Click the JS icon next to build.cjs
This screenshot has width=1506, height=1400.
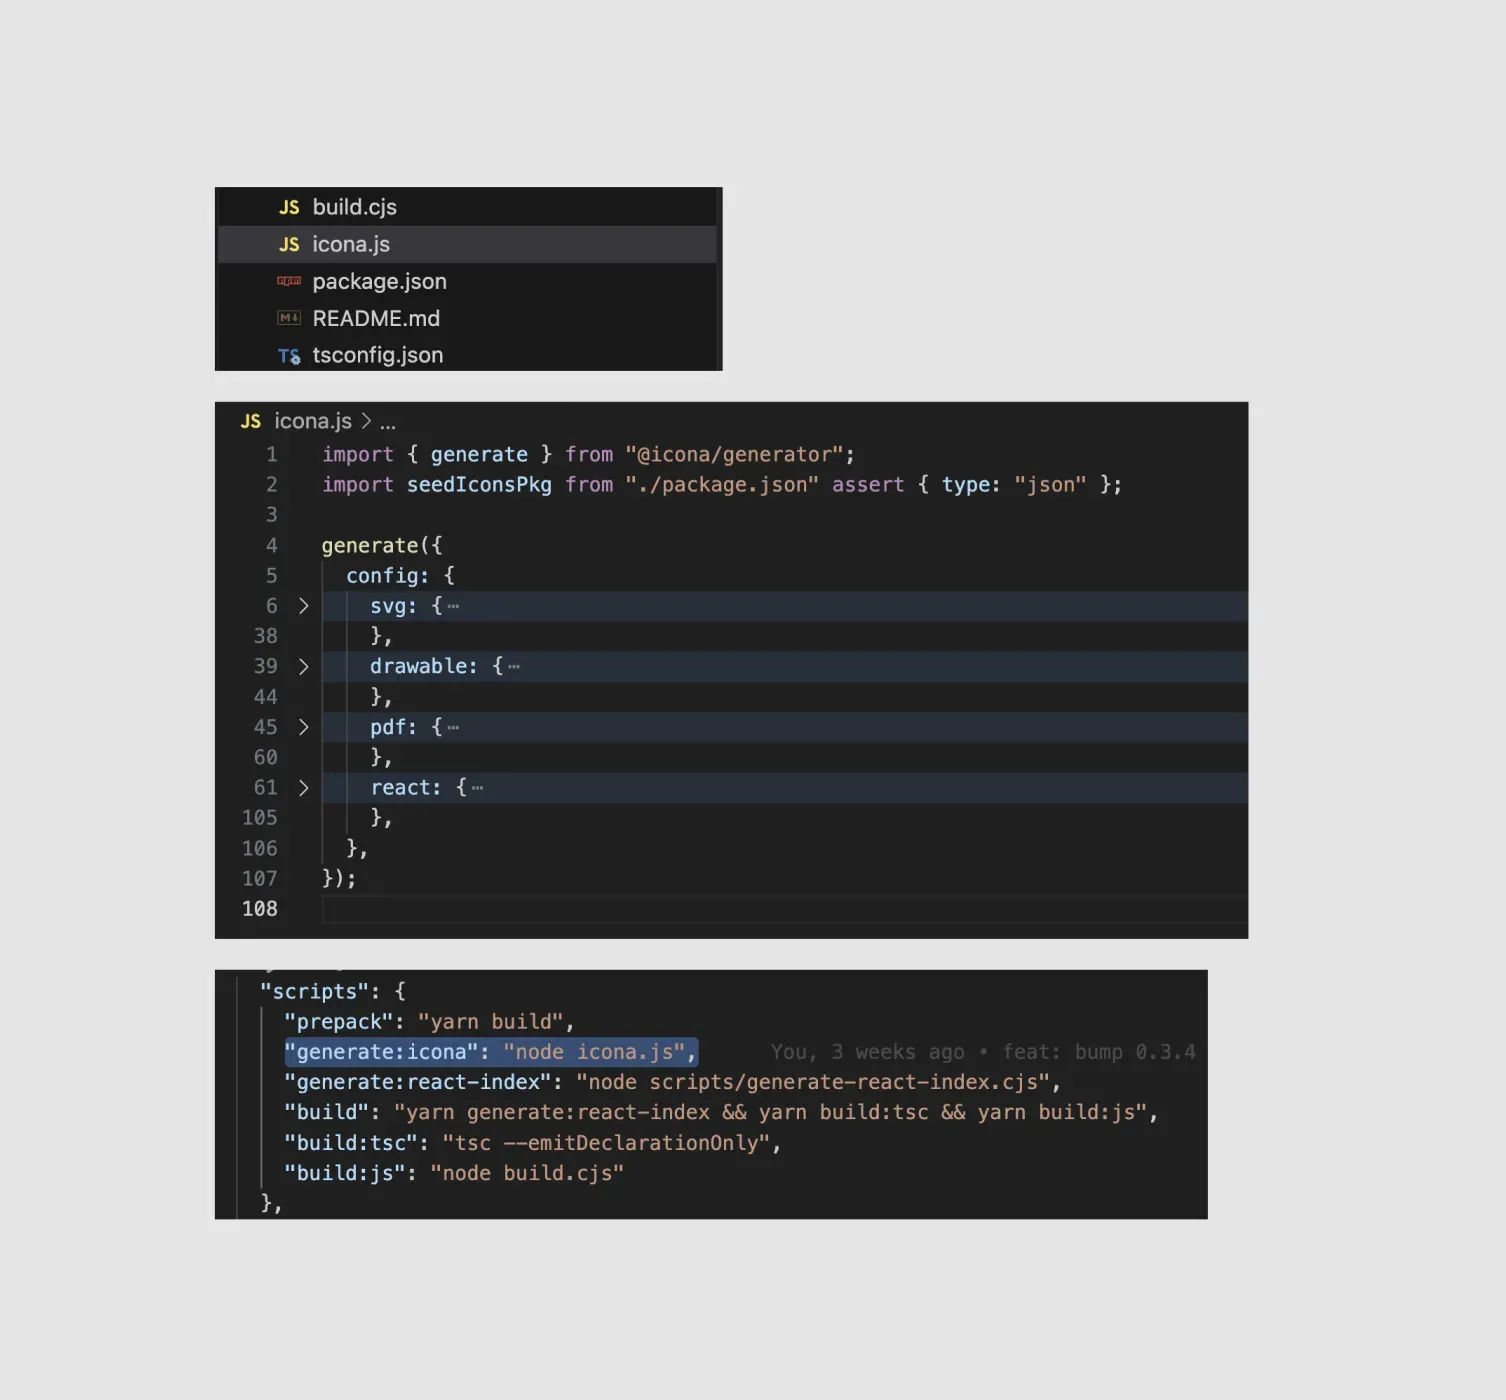(289, 207)
